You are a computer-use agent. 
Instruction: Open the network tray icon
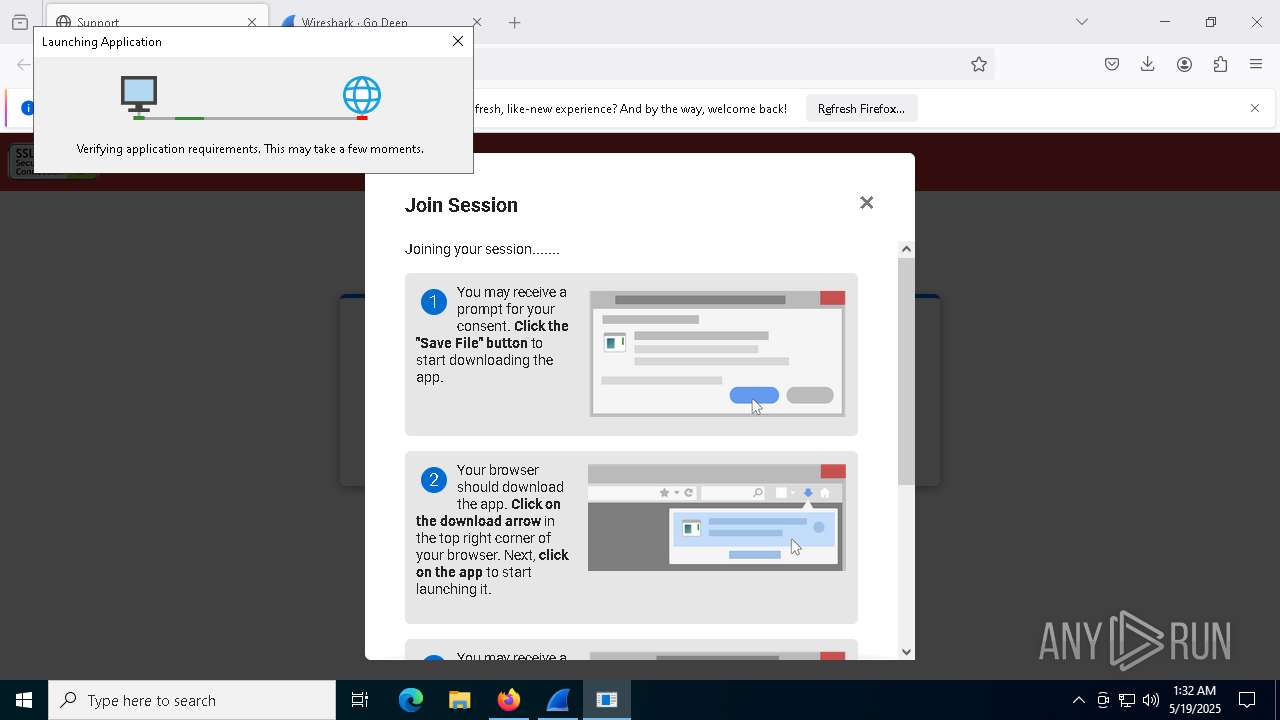1127,700
